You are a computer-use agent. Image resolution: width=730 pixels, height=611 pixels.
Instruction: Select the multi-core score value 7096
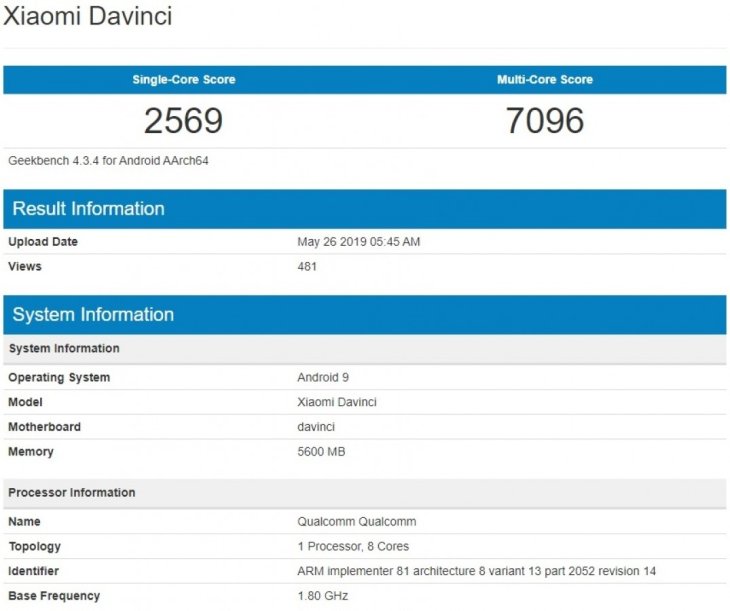[x=545, y=121]
